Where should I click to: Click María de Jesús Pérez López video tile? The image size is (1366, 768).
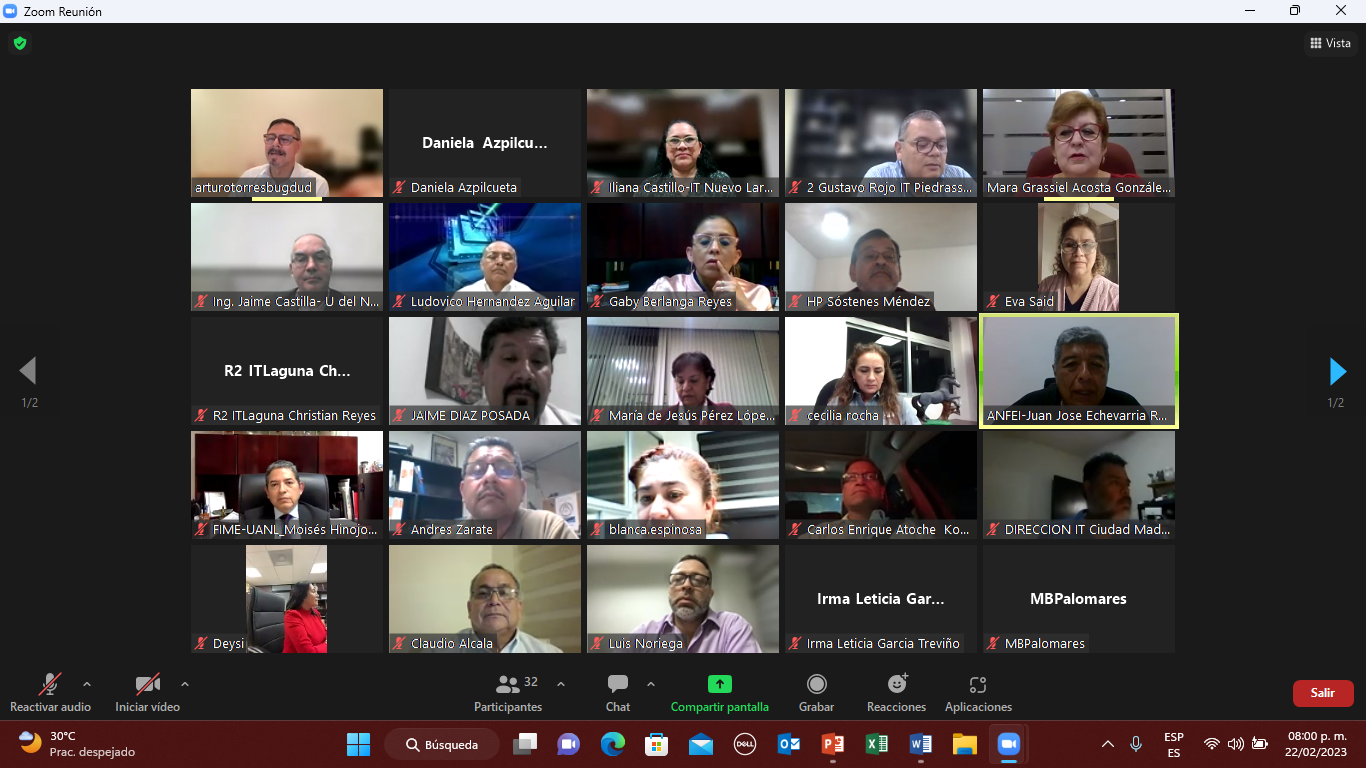[x=683, y=371]
